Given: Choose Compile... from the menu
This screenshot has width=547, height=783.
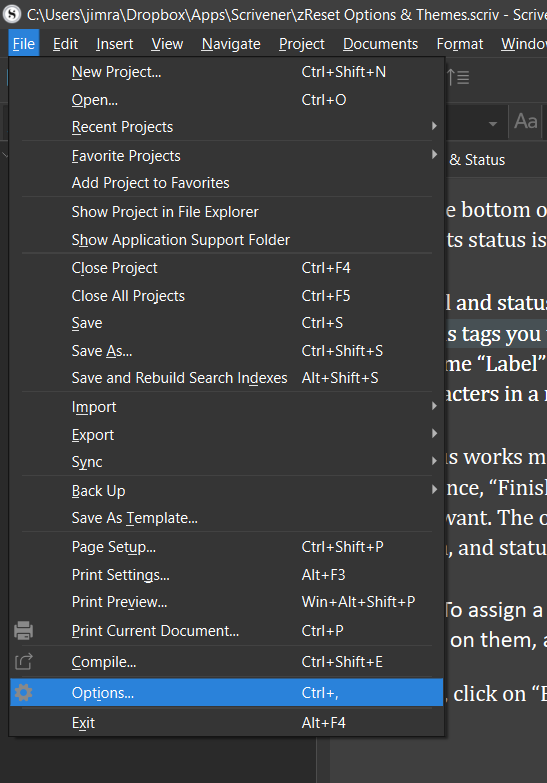Looking at the screenshot, I should click(227, 662).
